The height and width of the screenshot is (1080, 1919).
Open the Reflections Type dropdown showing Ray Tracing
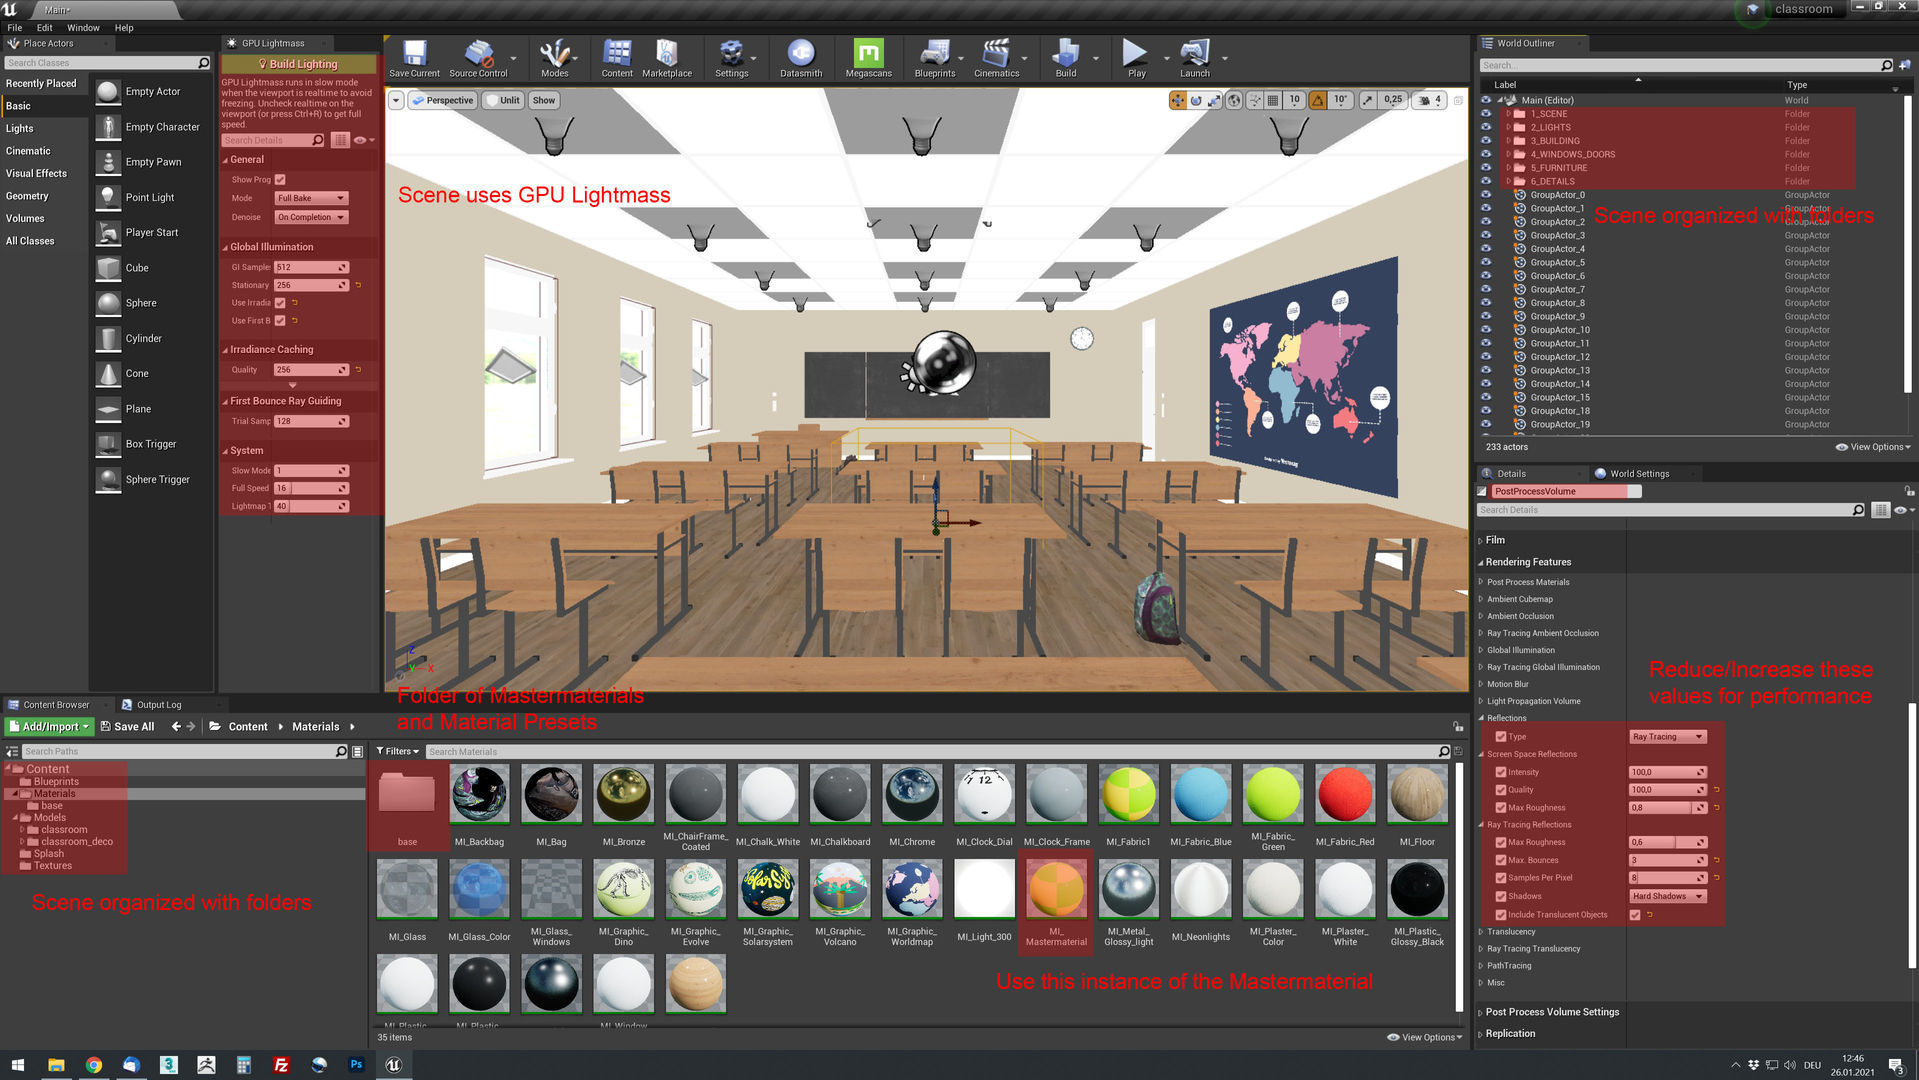point(1666,736)
